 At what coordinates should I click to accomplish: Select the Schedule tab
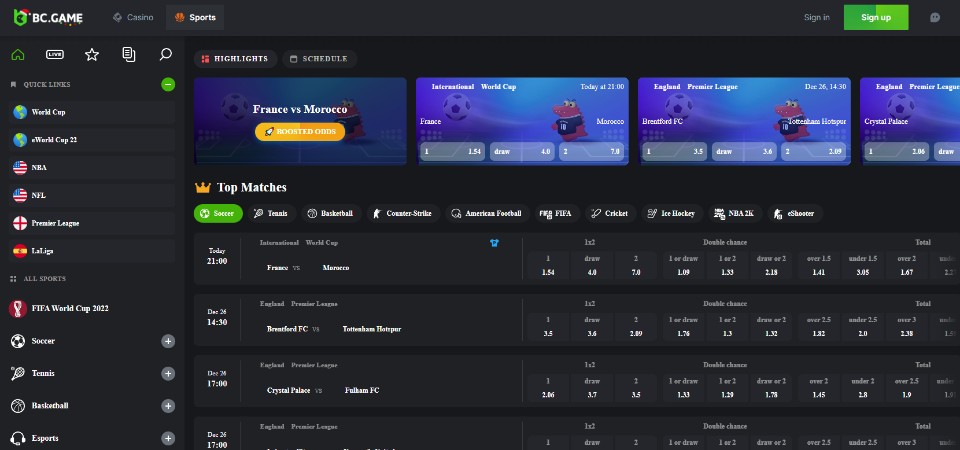coord(319,59)
